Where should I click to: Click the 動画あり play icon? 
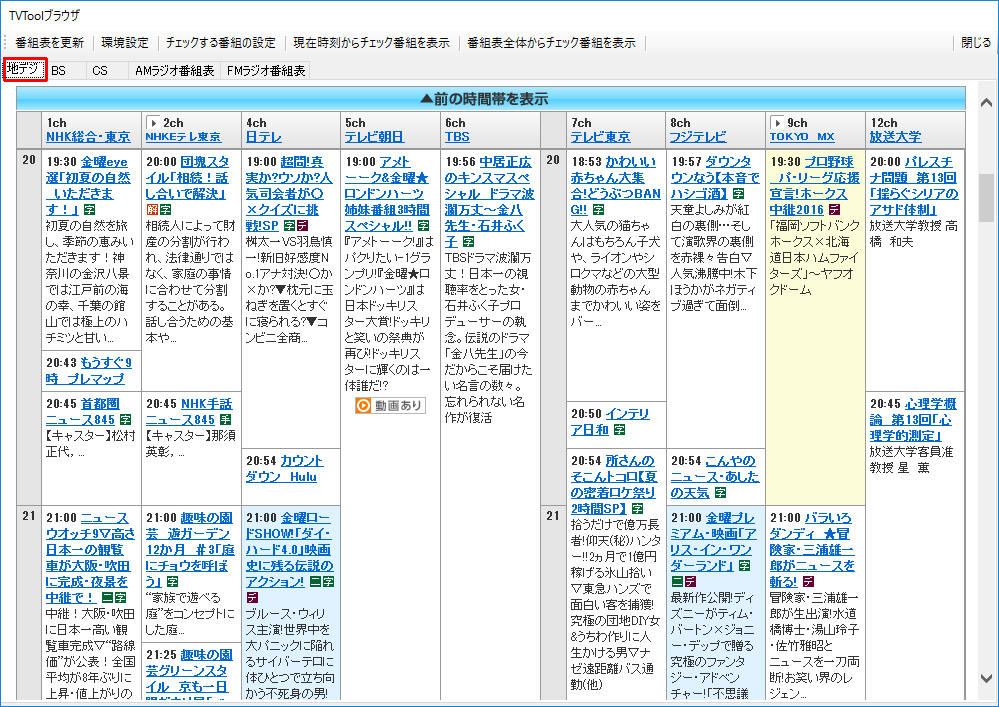363,406
